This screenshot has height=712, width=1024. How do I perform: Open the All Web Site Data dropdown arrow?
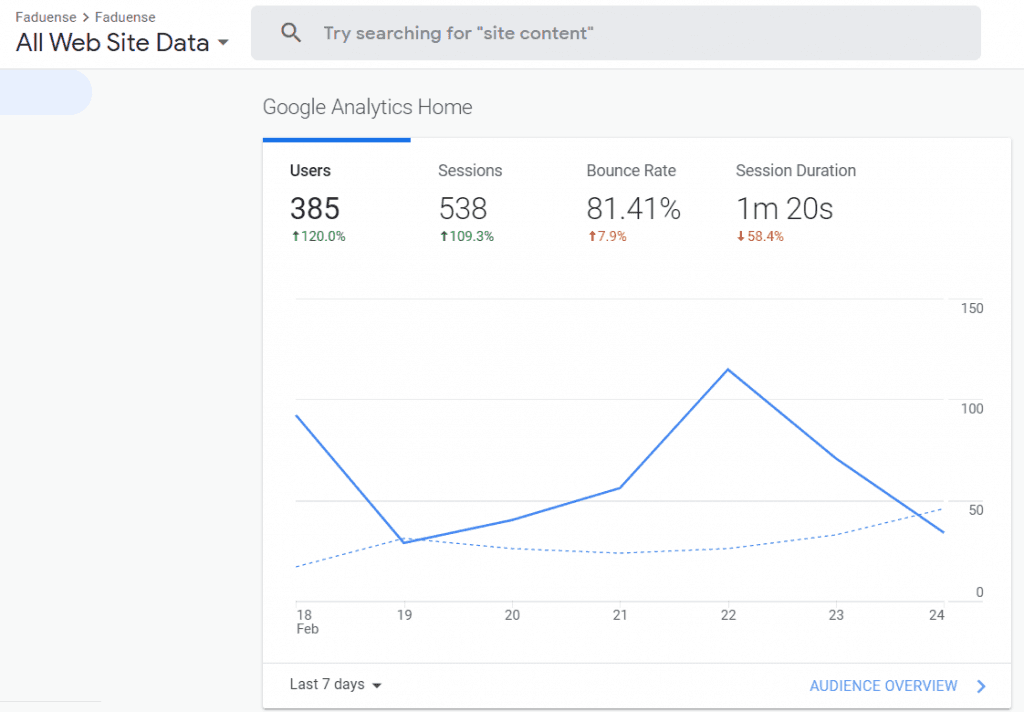223,42
